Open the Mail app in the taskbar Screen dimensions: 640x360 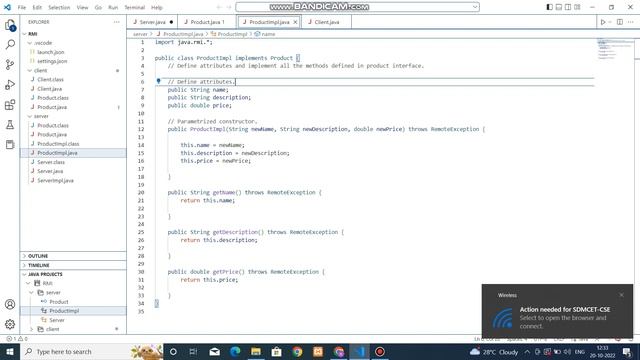pyautogui.click(x=214, y=351)
